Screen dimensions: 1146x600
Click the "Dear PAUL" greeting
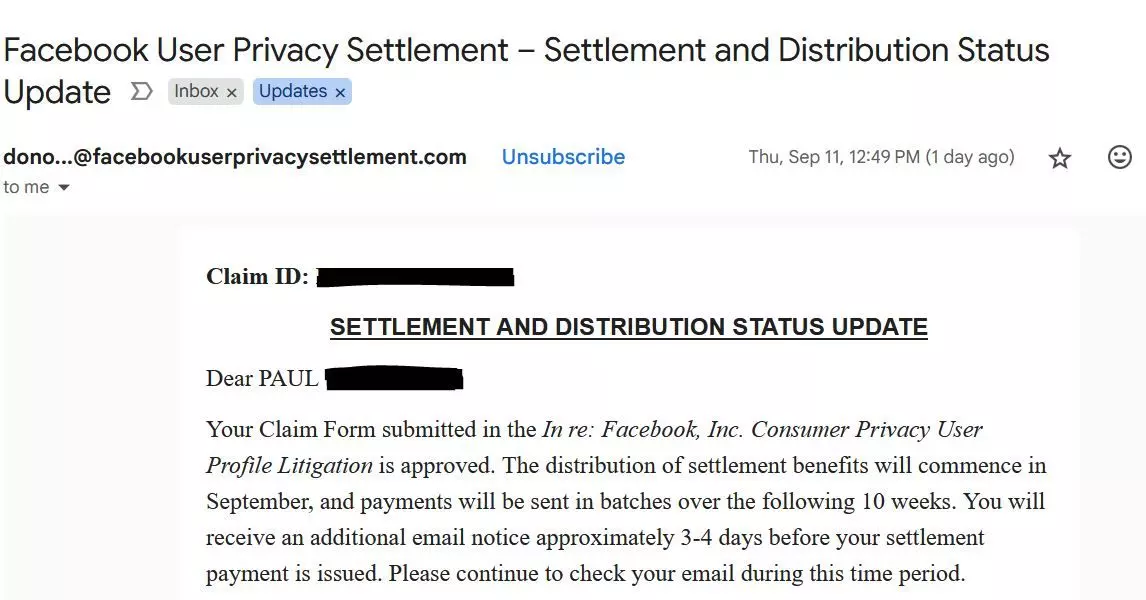click(x=262, y=379)
